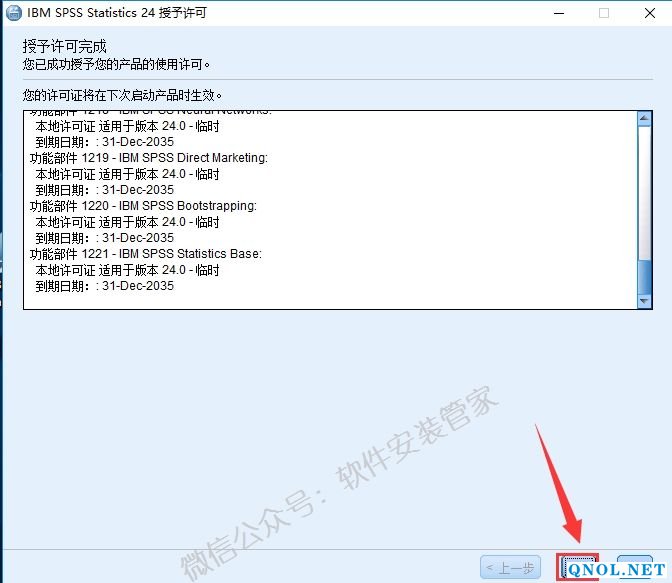Close the license authorization dialog

click(649, 13)
